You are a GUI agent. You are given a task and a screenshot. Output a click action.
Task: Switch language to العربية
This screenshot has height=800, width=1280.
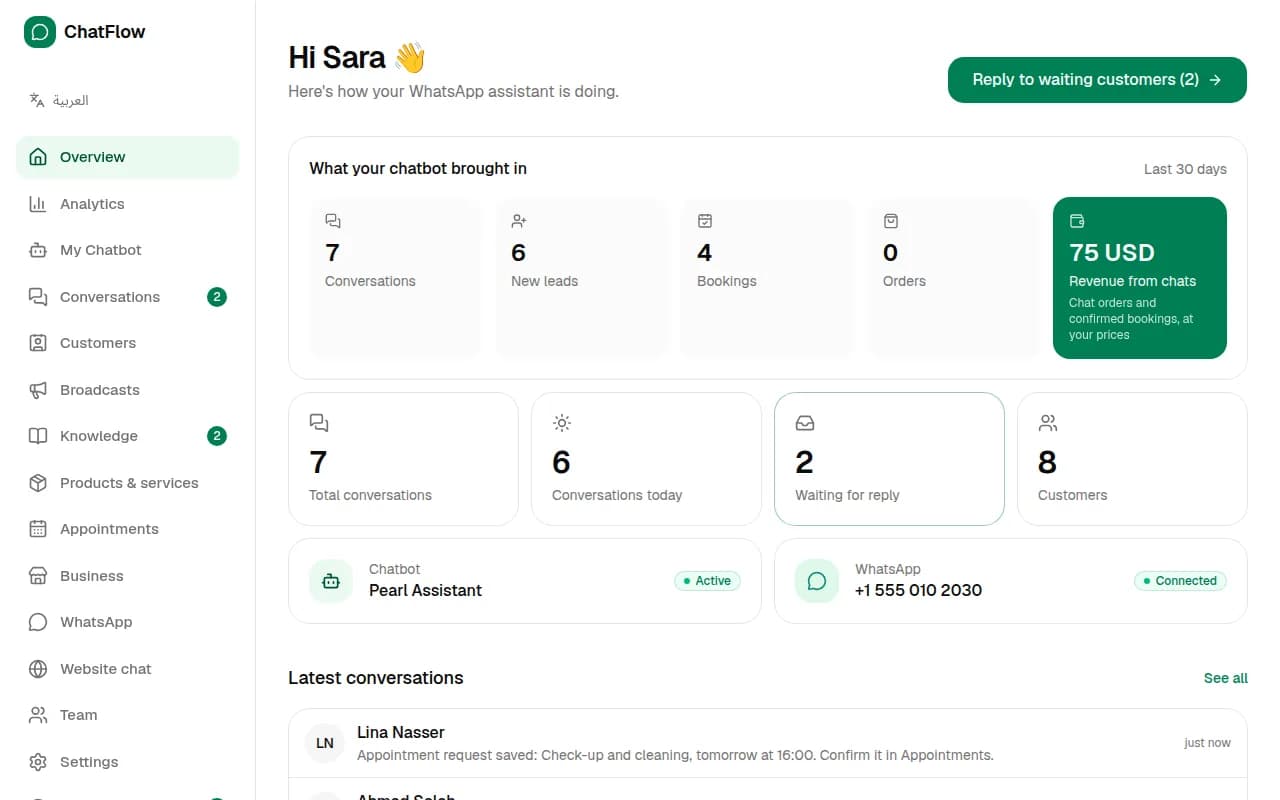[x=71, y=100]
